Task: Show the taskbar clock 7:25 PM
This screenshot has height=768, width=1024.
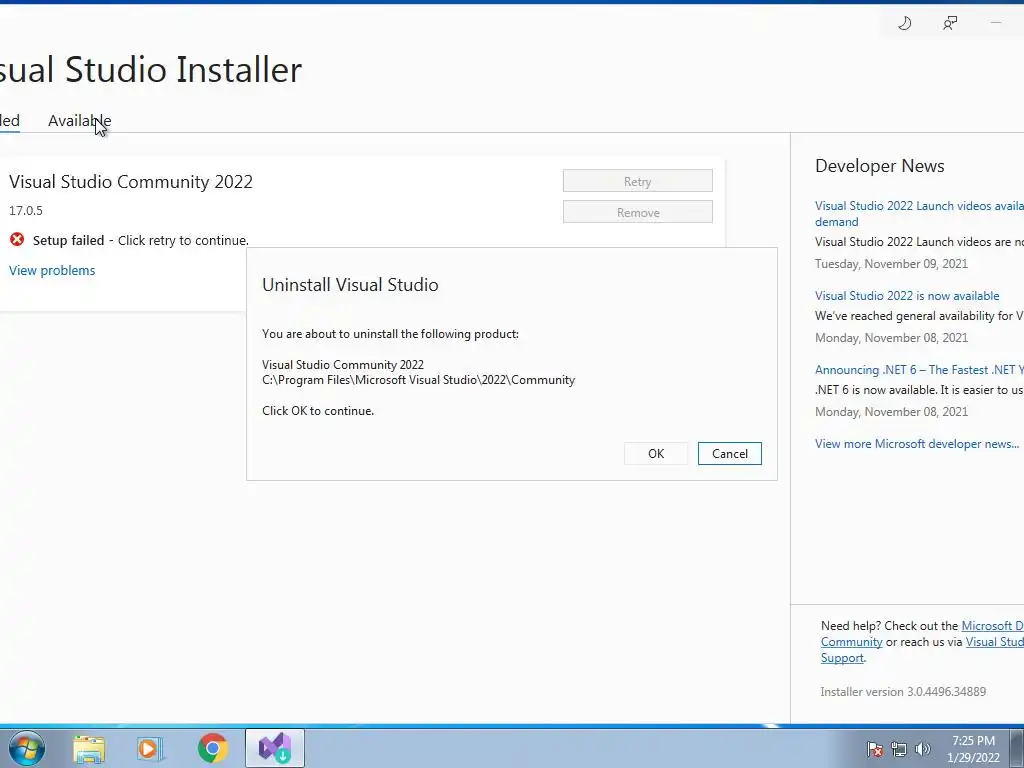Action: [x=973, y=741]
